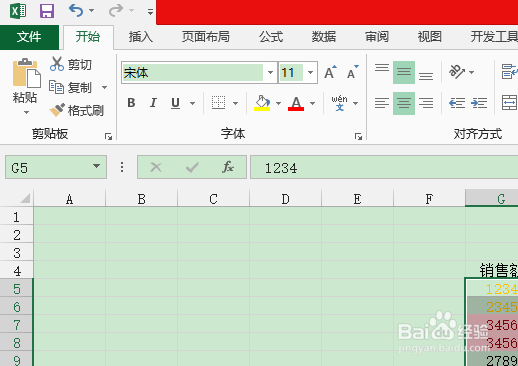Open the 复制 dropdown arrow

click(105, 88)
